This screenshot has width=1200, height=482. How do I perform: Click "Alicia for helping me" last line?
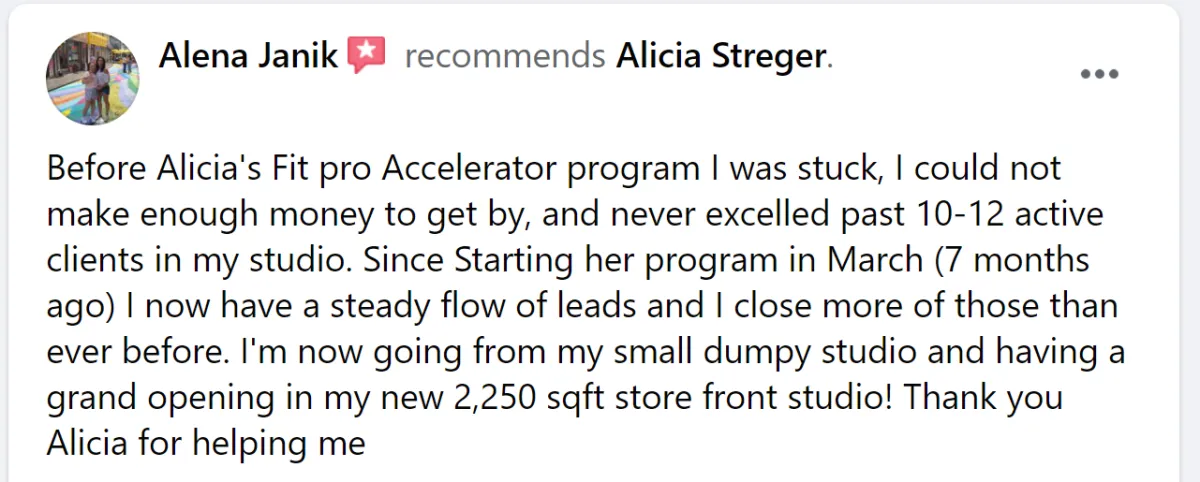click(206, 444)
